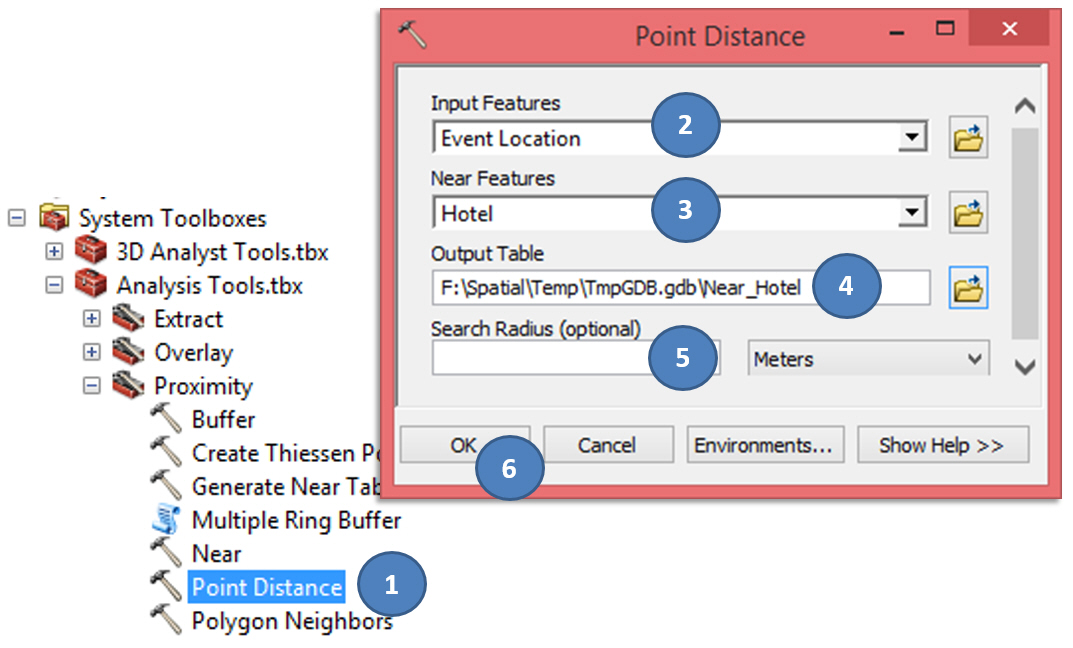Select the Create Thiessen tool label
The image size is (1073, 648).
click(x=286, y=453)
